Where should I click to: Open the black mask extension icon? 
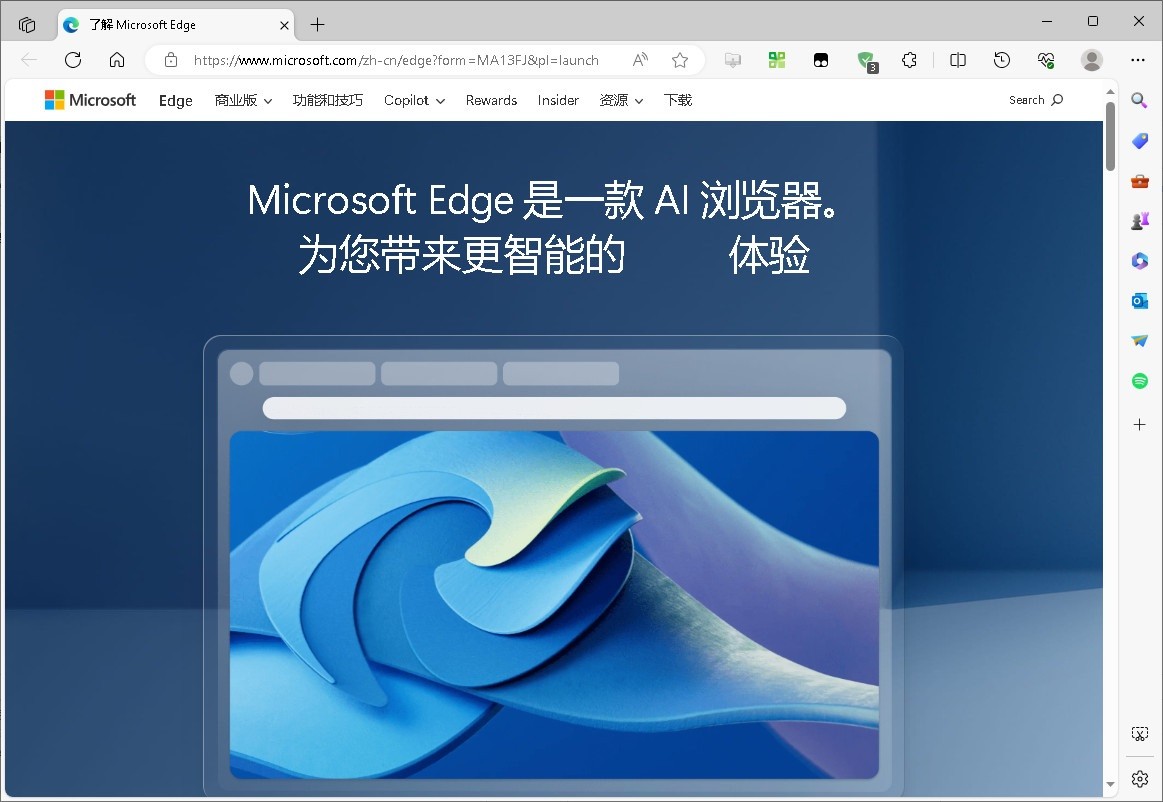click(x=821, y=60)
